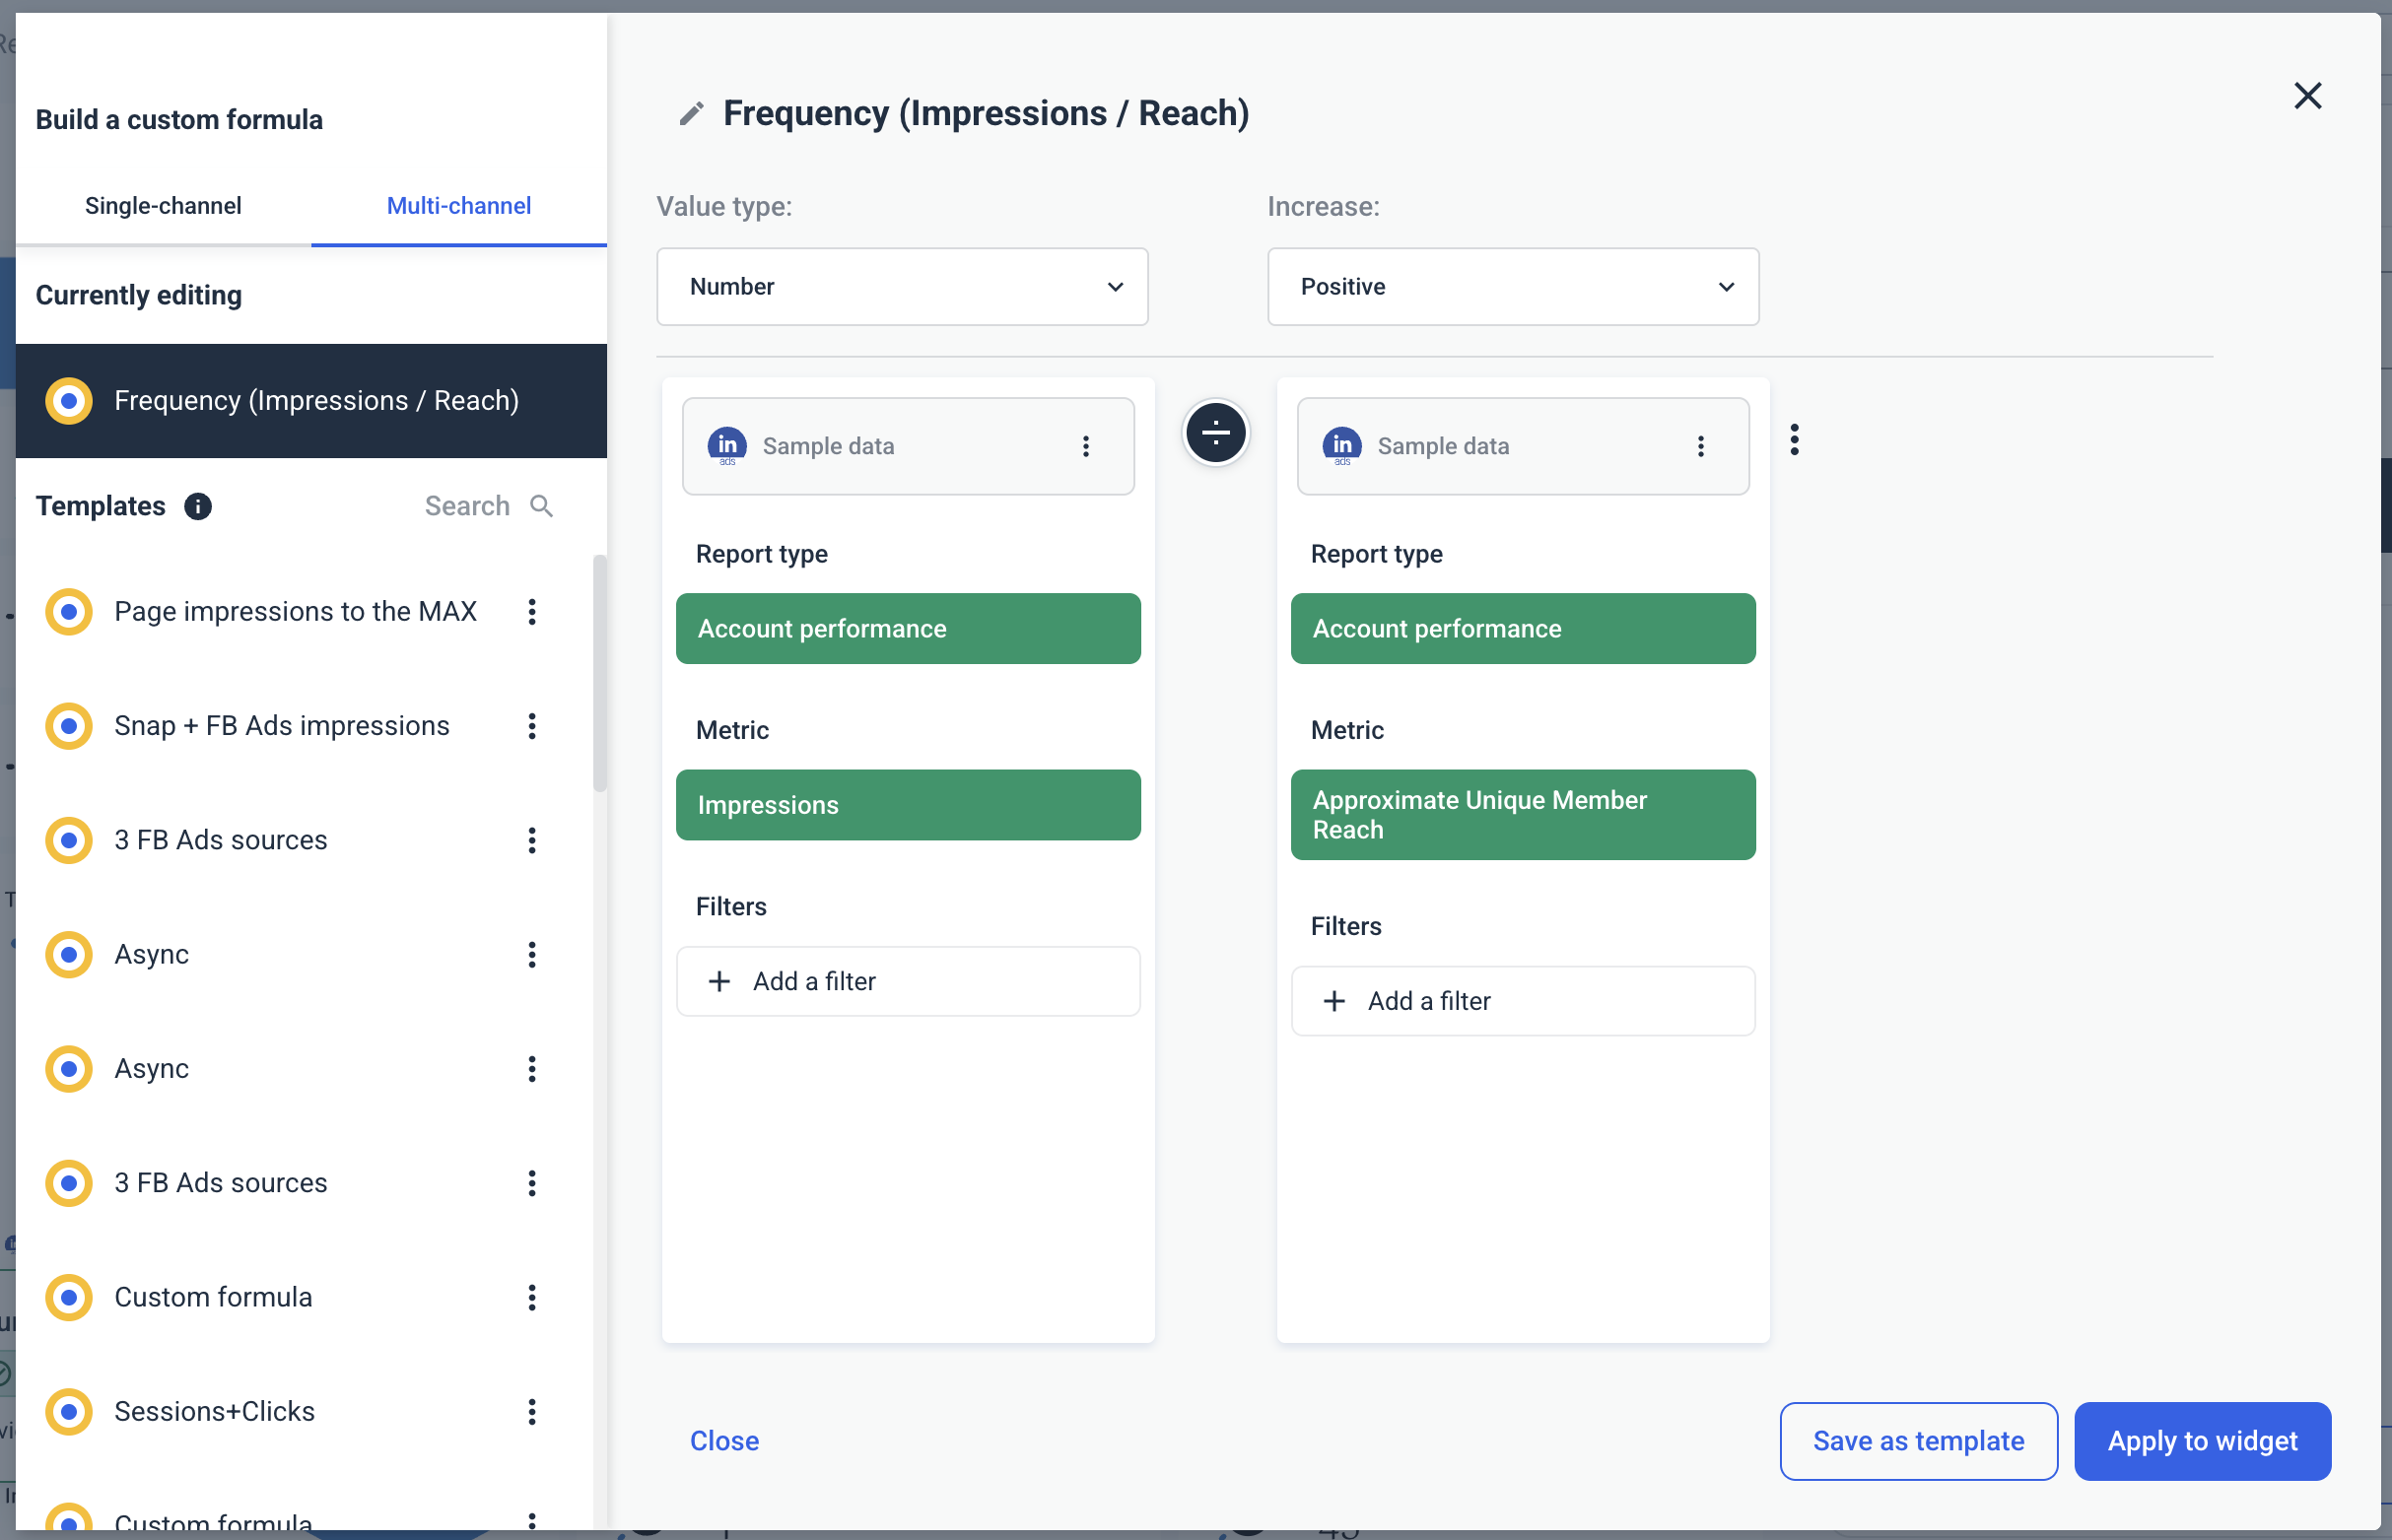Image resolution: width=2392 pixels, height=1540 pixels.
Task: Click the division operator icon between the two cards
Action: pyautogui.click(x=1215, y=433)
